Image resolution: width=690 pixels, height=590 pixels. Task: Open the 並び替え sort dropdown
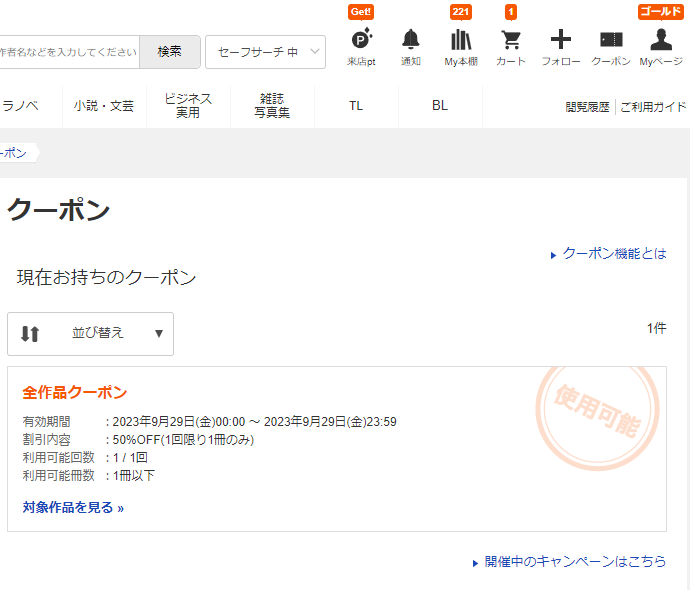coord(91,334)
